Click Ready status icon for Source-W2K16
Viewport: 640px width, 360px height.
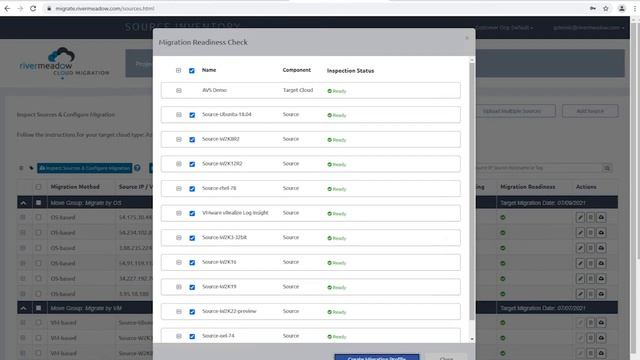(x=329, y=263)
